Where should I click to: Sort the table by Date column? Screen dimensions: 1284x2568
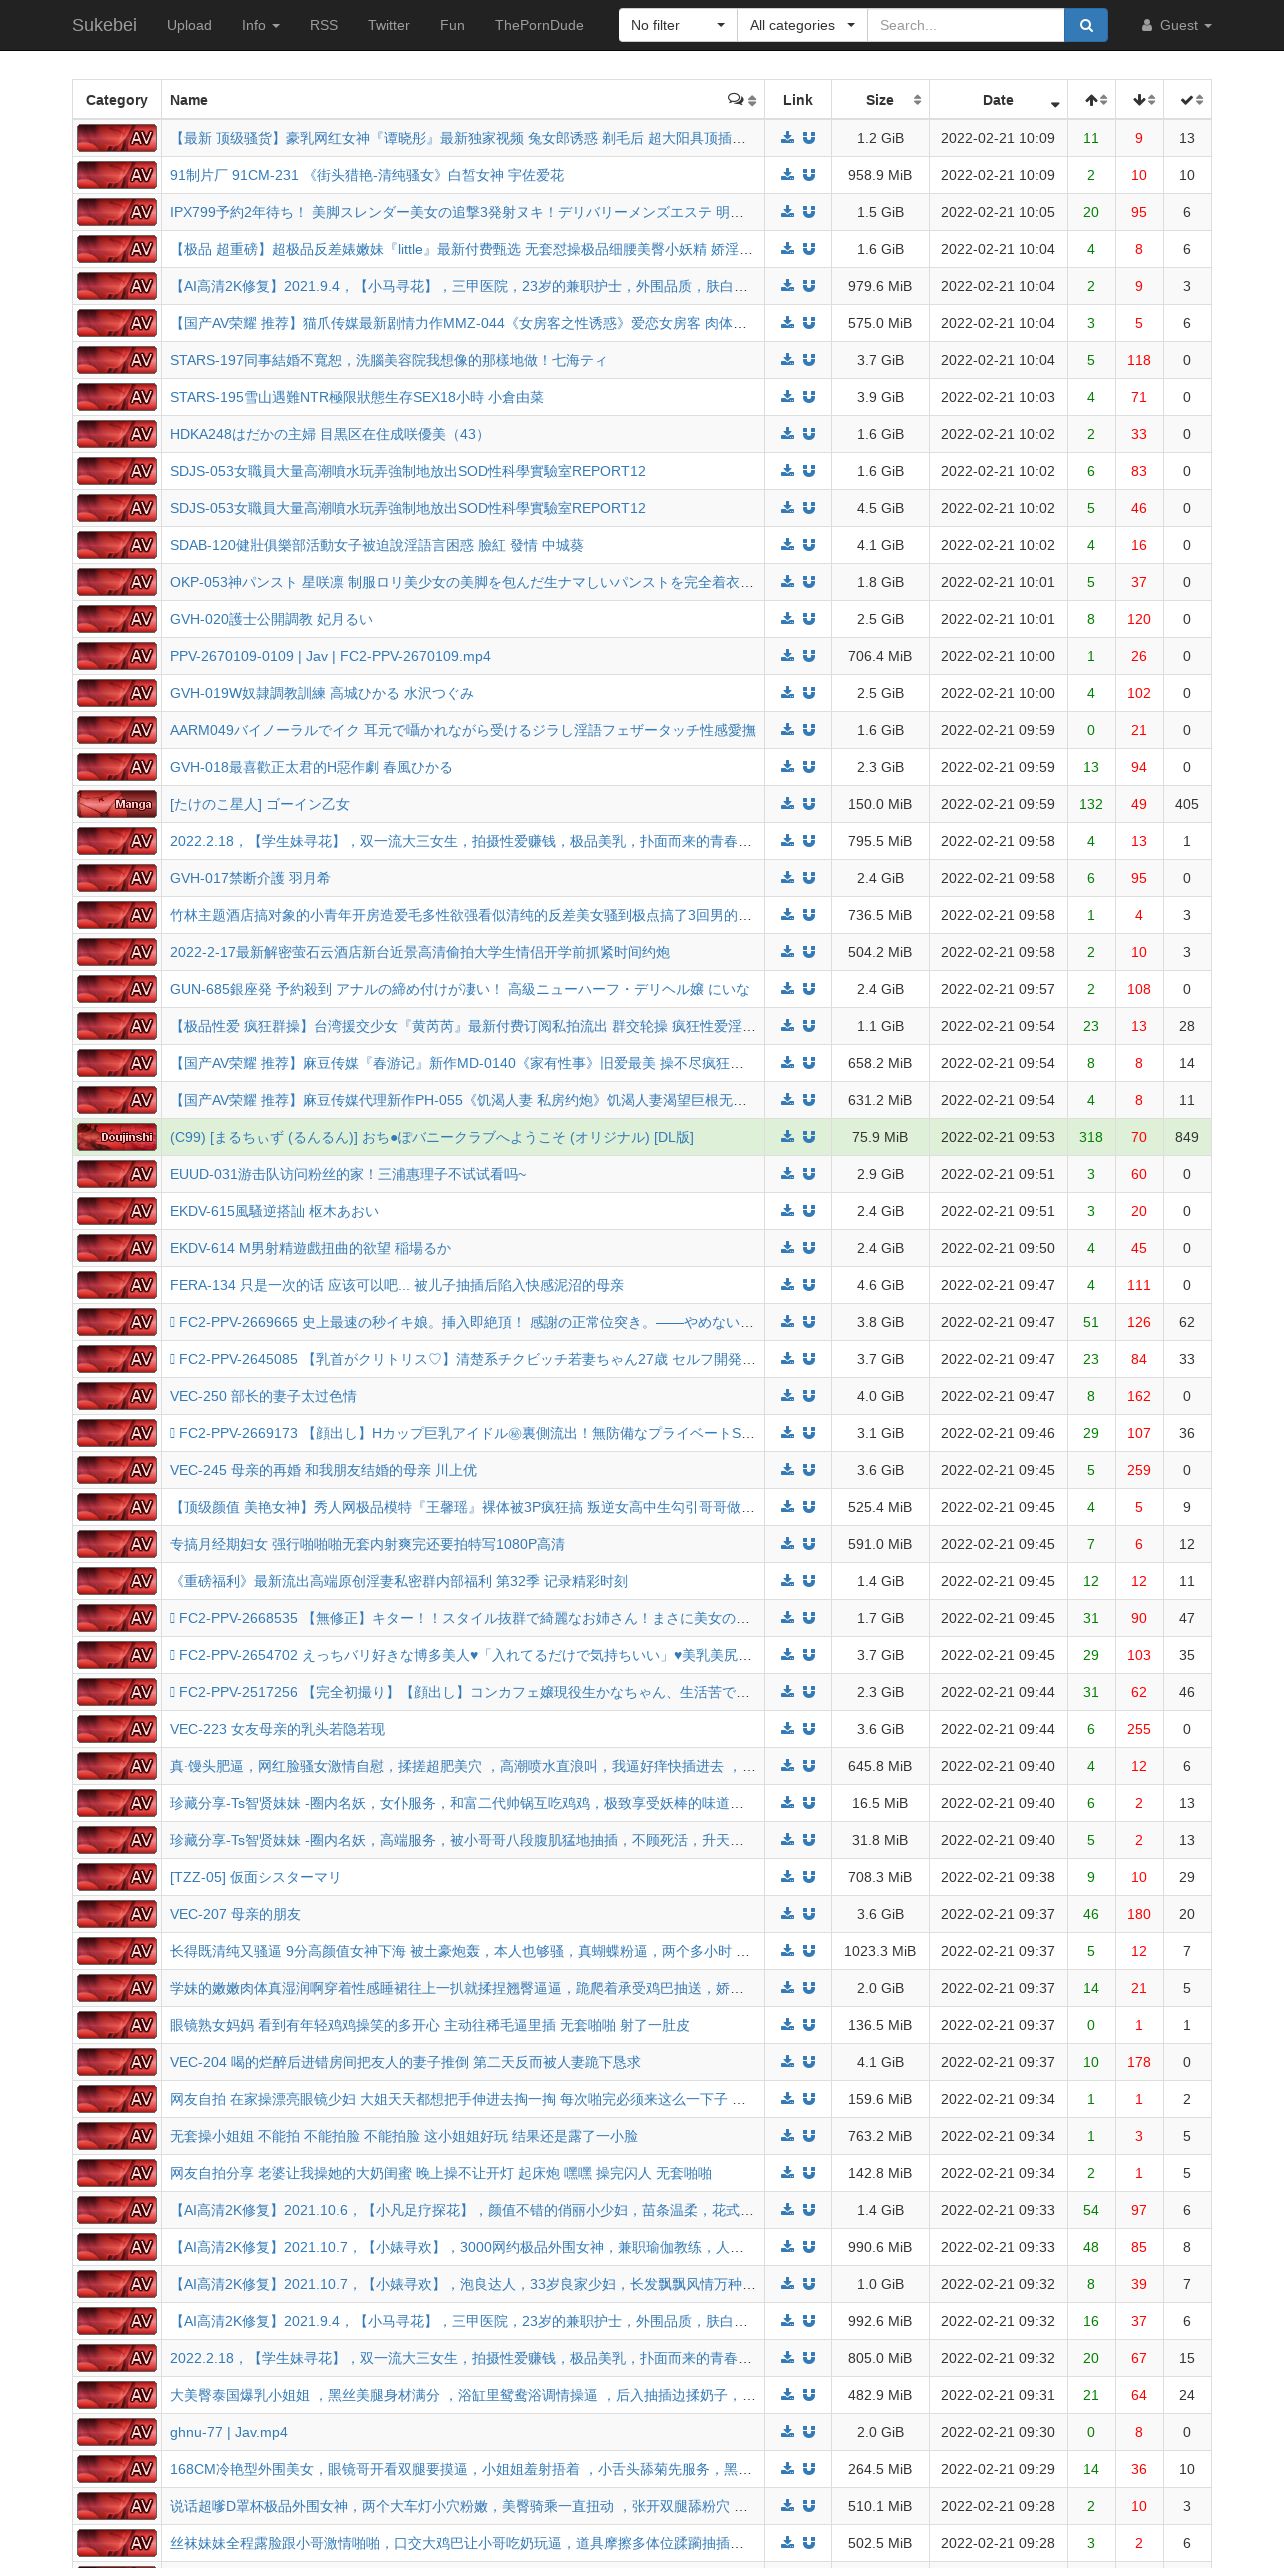(998, 100)
